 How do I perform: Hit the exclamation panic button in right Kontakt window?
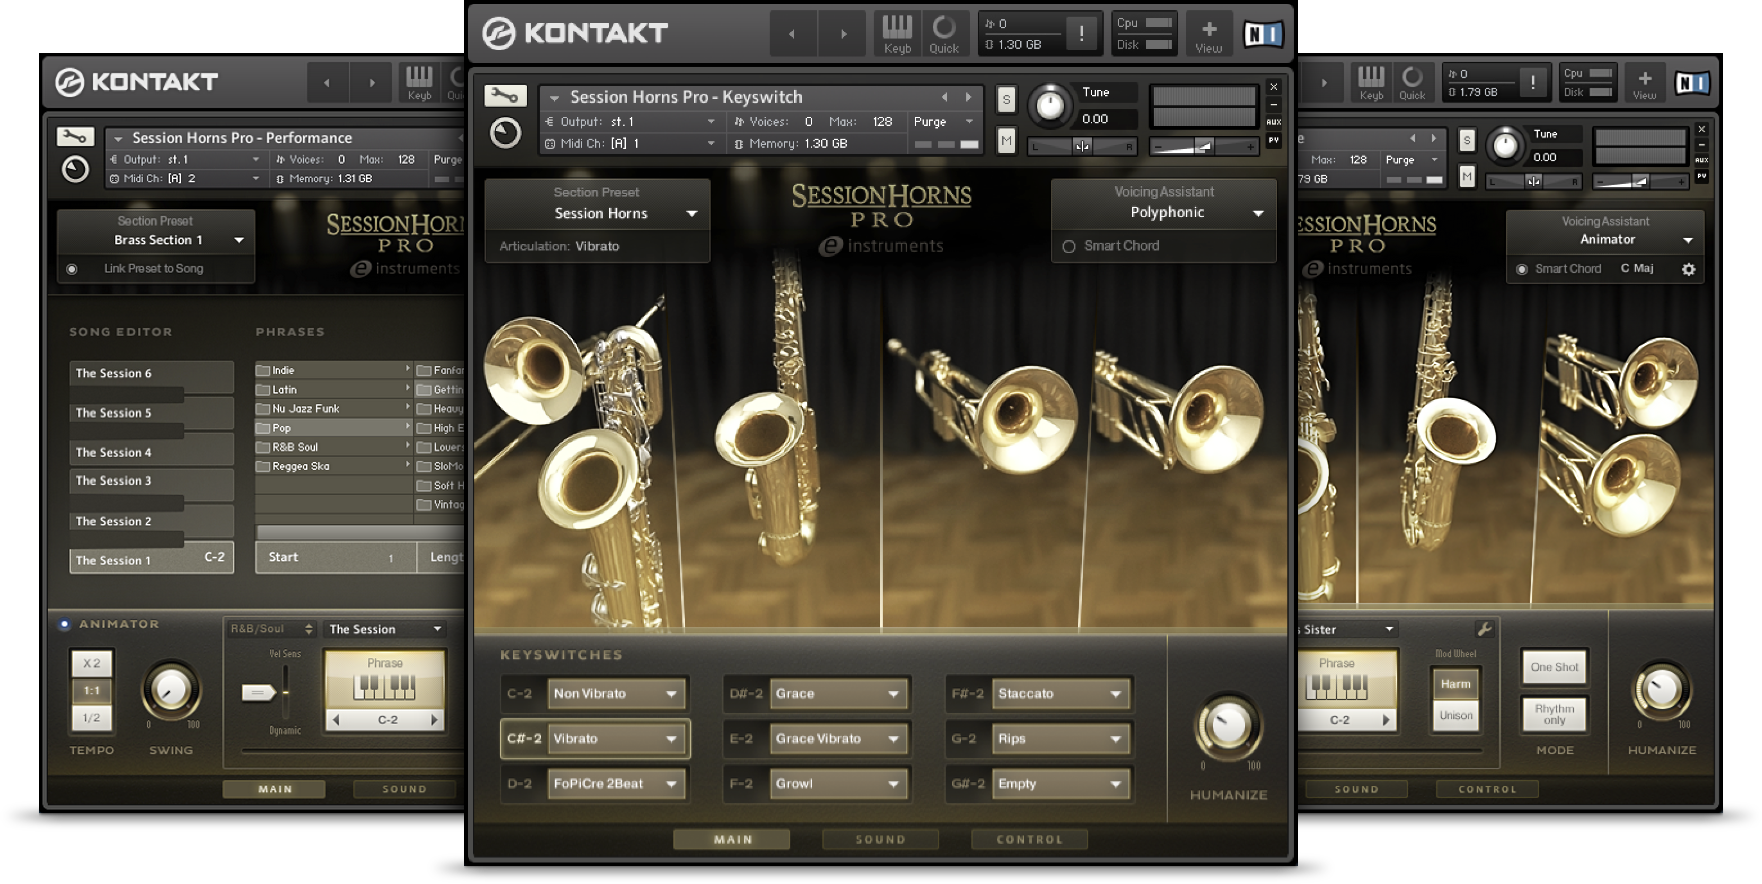tap(1532, 83)
